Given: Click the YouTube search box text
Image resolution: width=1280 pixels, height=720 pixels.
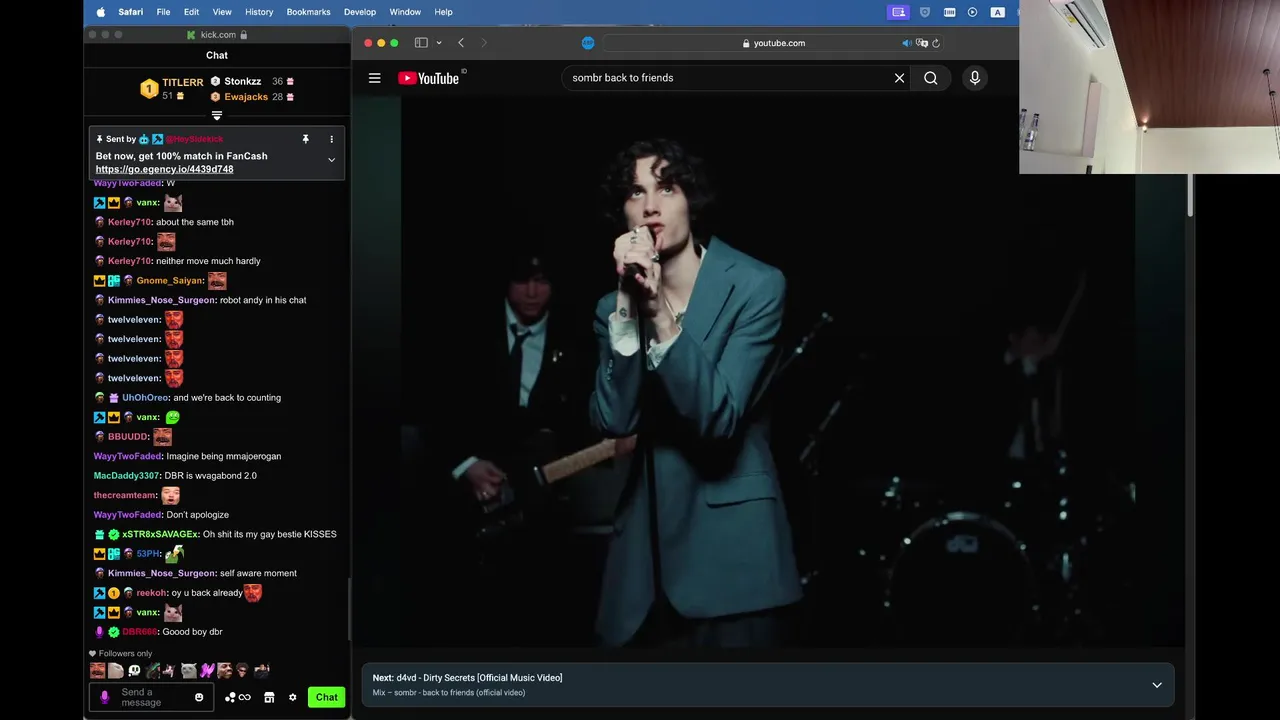Looking at the screenshot, I should click(623, 78).
